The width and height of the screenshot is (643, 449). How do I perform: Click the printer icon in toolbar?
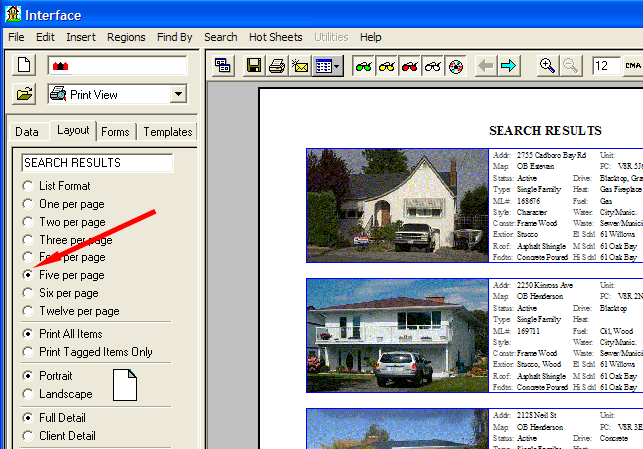click(277, 66)
